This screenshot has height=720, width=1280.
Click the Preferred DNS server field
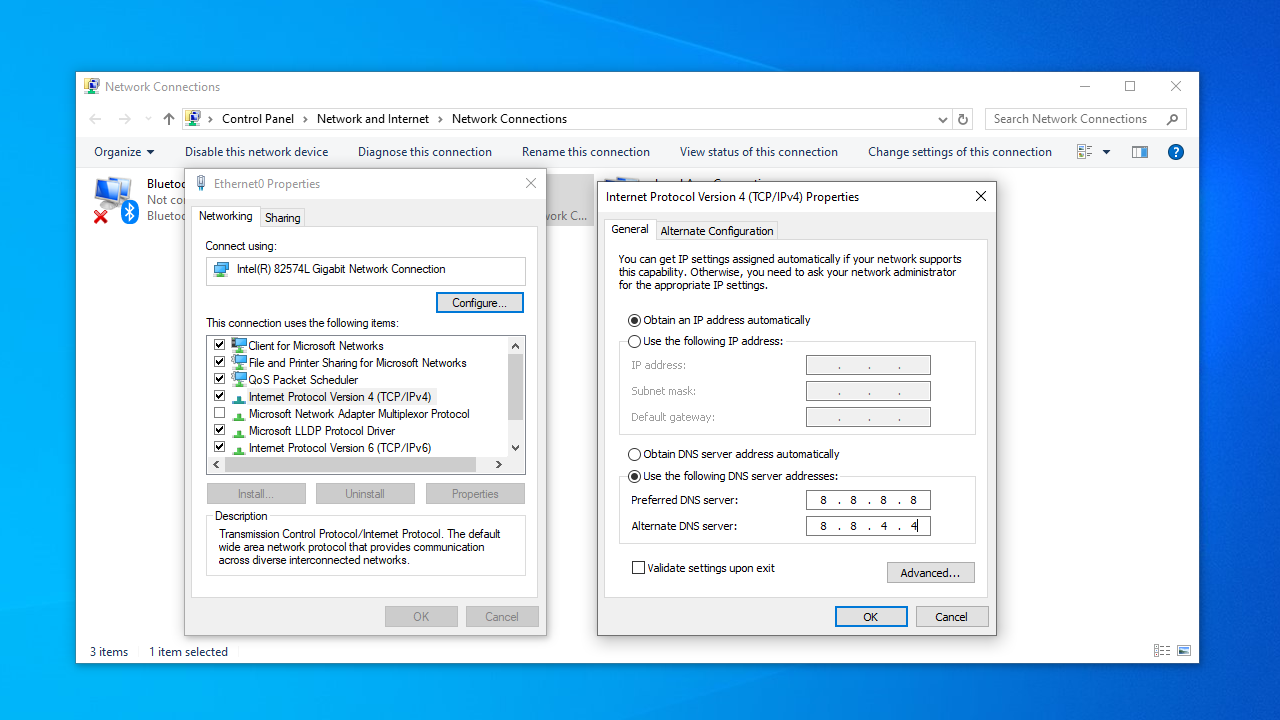(868, 500)
